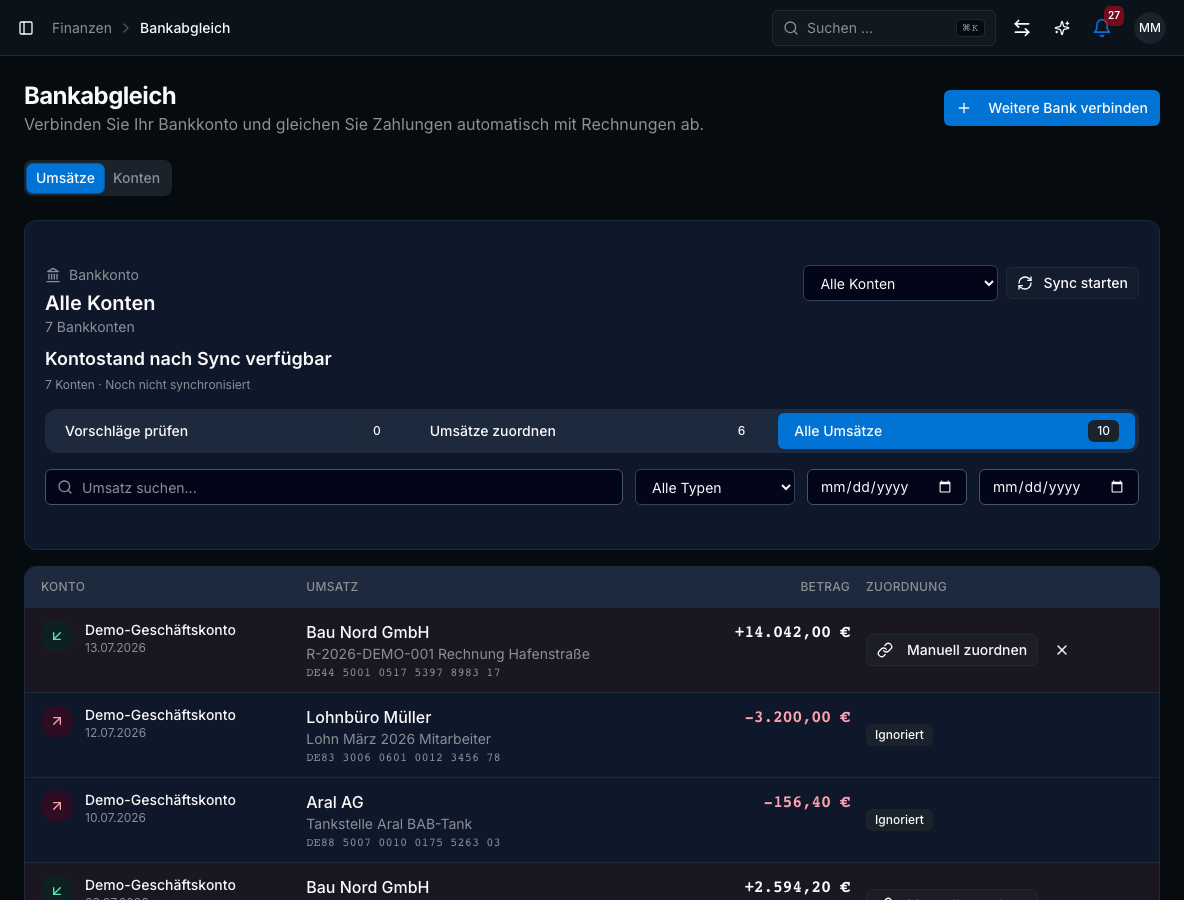This screenshot has height=900, width=1184.
Task: Click outgoing arrow icon for Lohnbüro Müller row
Action: pos(57,721)
